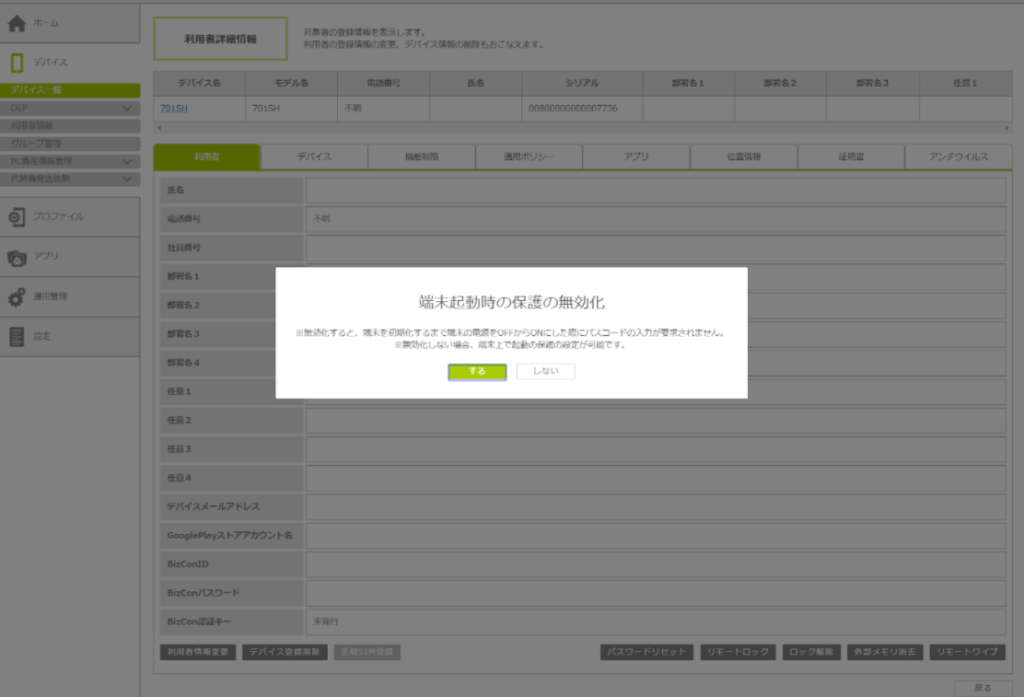
Task: Expand the DEP submenu chevron
Action: click(x=127, y=108)
